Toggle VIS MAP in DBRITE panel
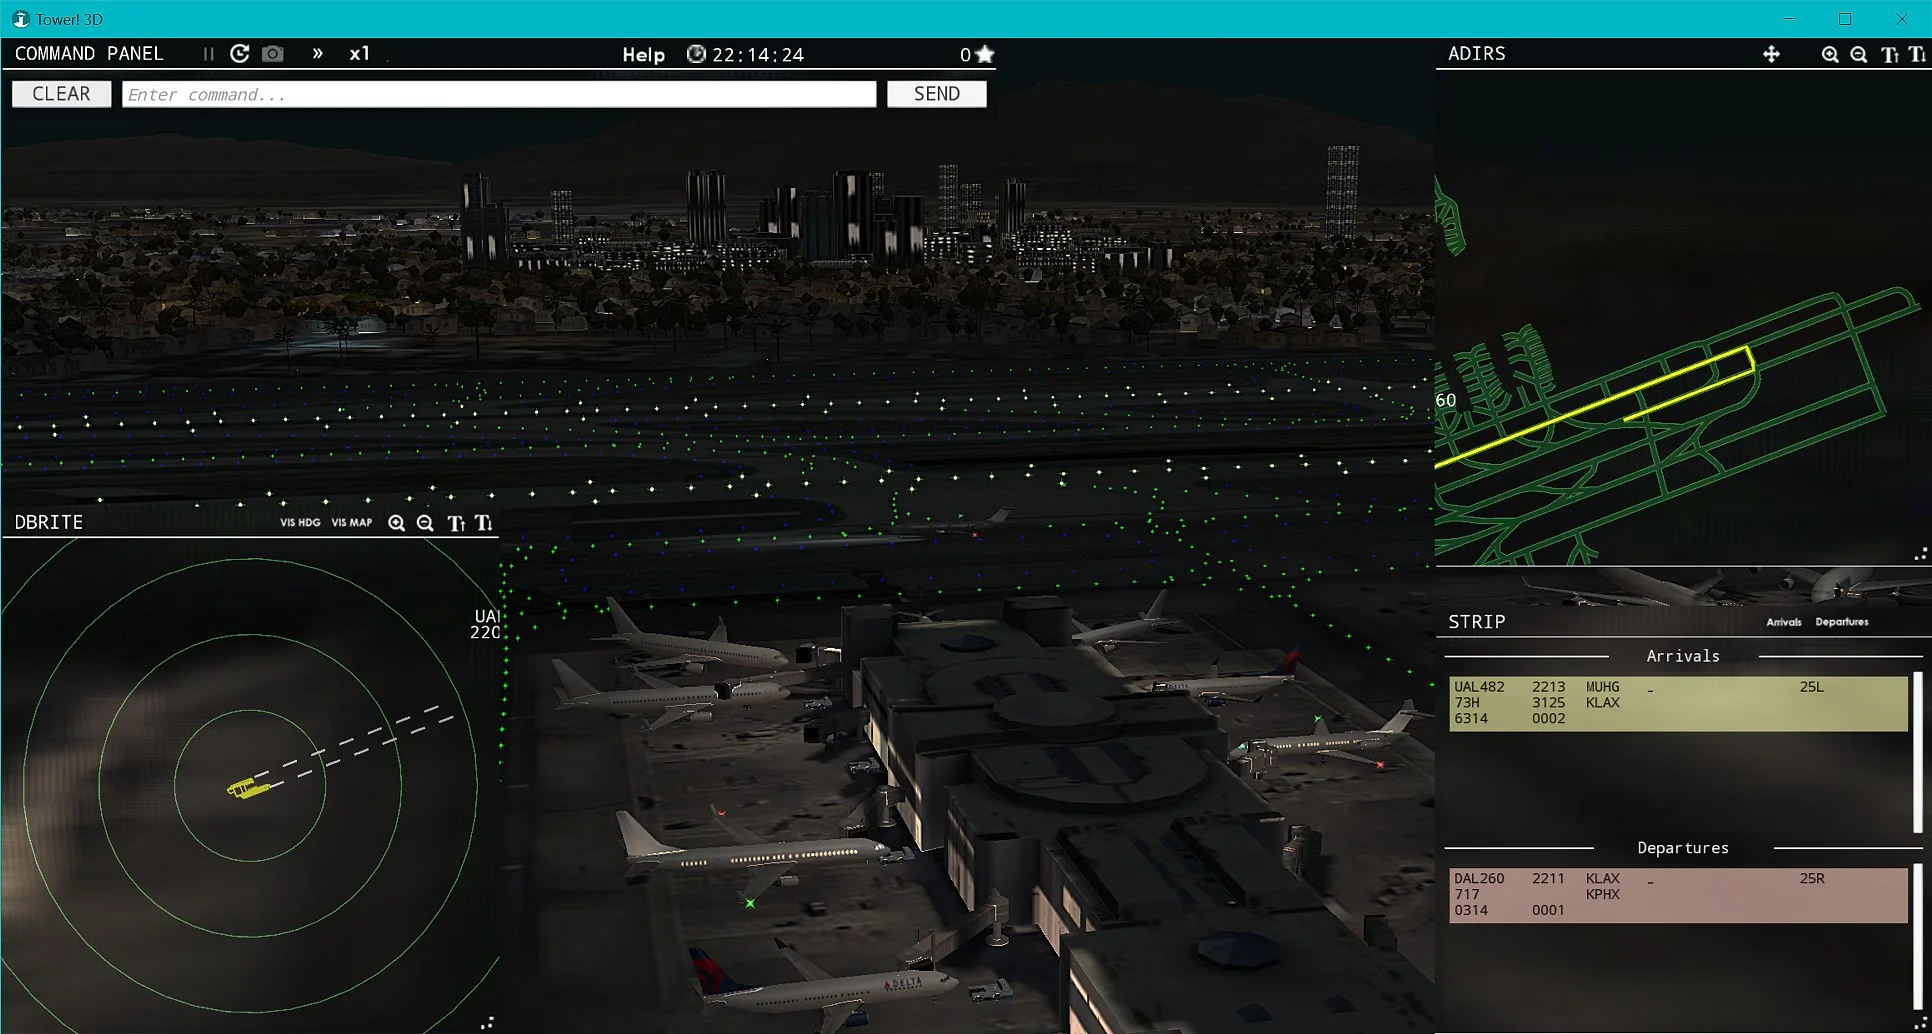 click(352, 522)
